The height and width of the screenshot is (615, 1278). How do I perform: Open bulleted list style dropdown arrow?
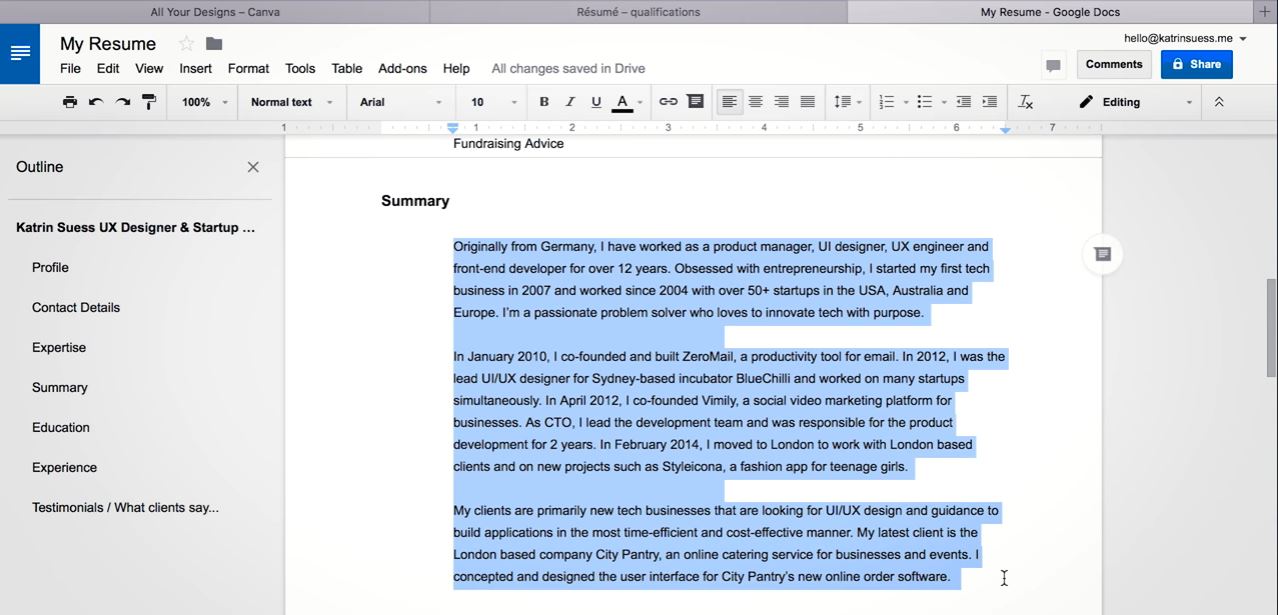(944, 102)
